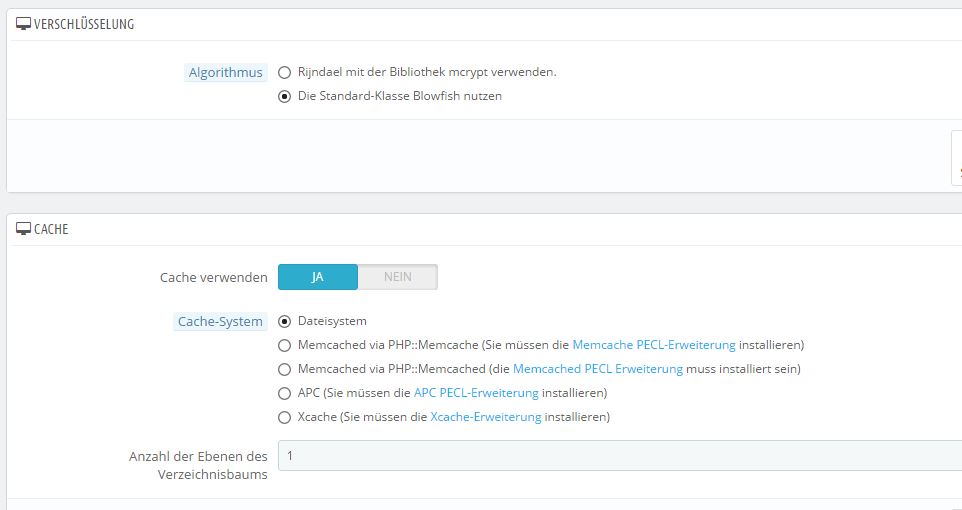Screen dimensions: 962x510
Task: Switch Cache verwenden to JA
Action: coord(317,277)
